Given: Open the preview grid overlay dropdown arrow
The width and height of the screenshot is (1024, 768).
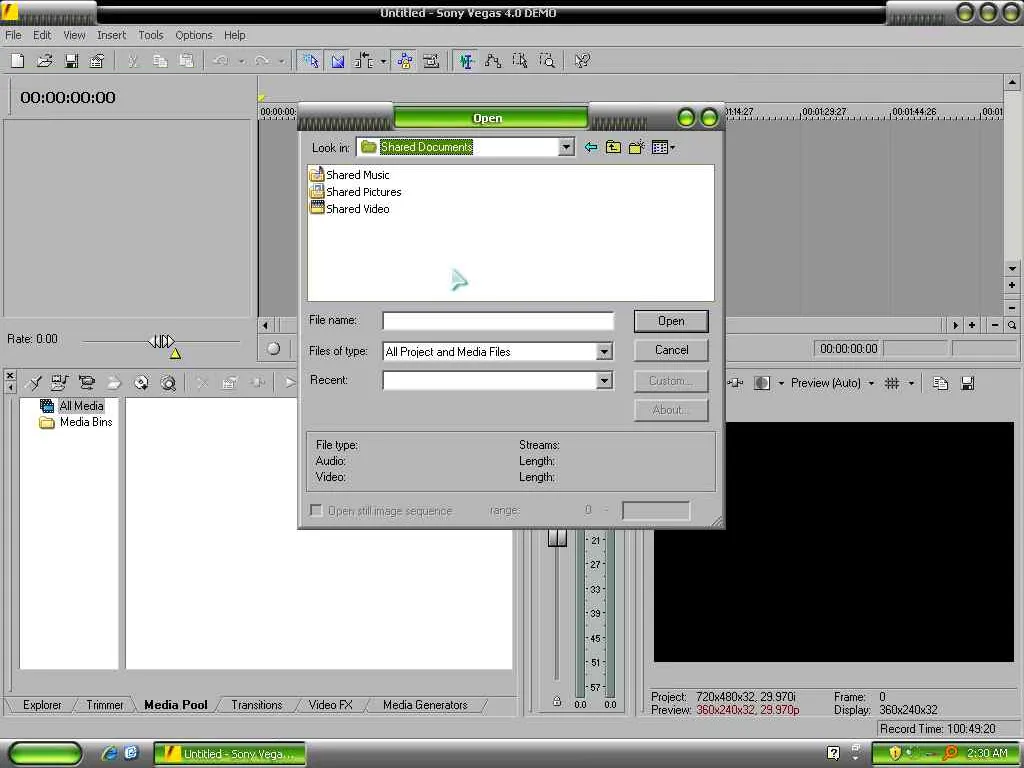Looking at the screenshot, I should [x=911, y=383].
